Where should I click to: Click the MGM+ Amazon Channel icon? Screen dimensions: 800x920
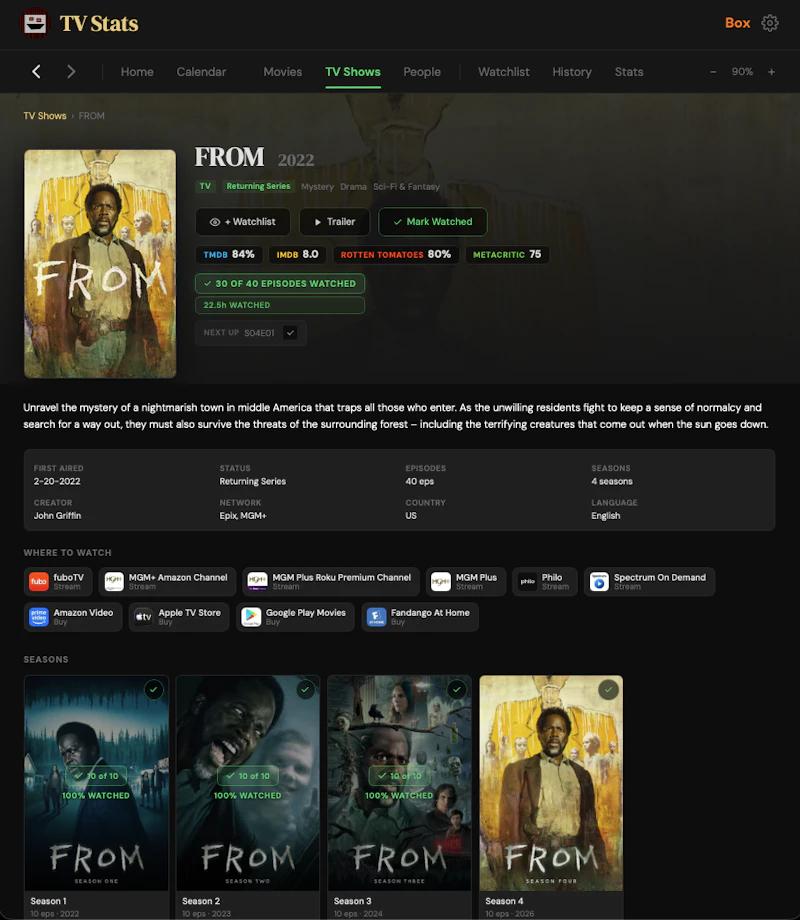pos(114,581)
